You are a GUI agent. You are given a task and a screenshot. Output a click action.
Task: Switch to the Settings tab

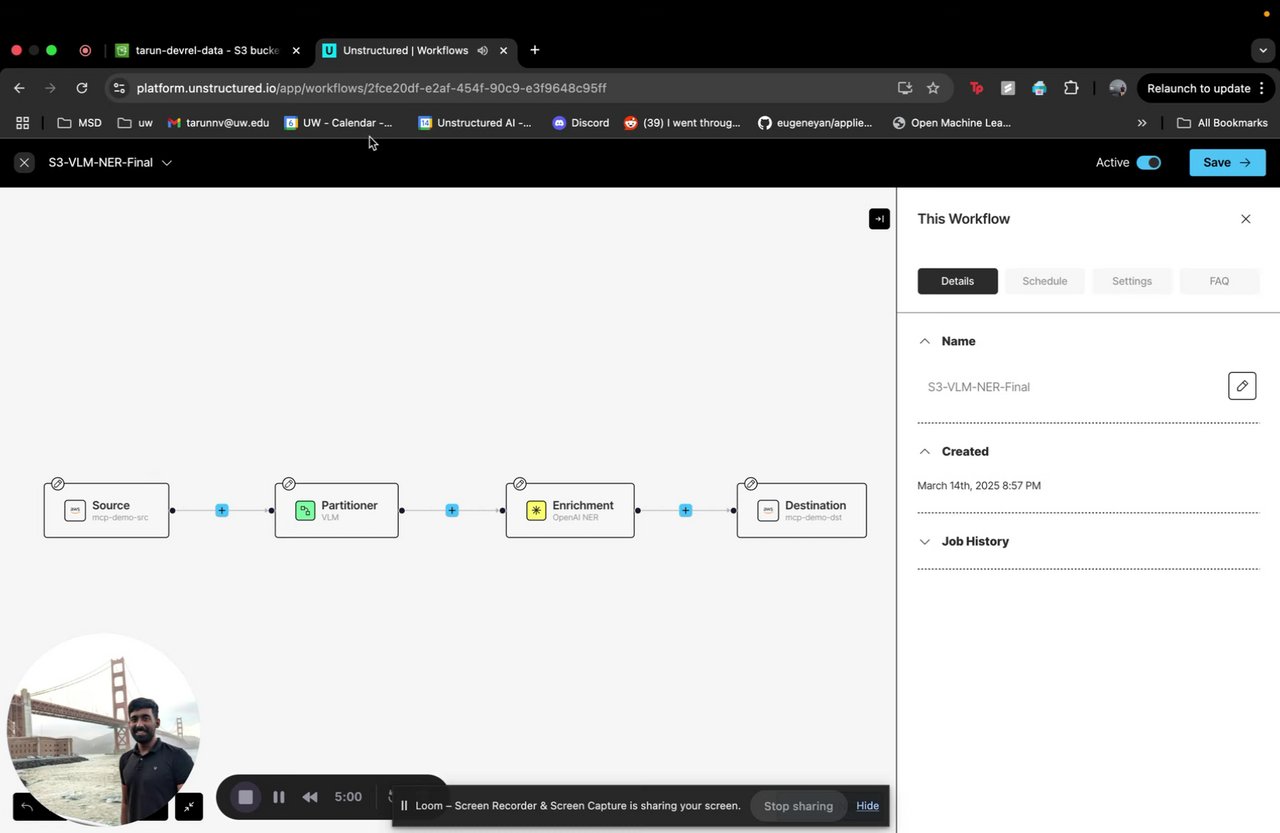click(1132, 281)
